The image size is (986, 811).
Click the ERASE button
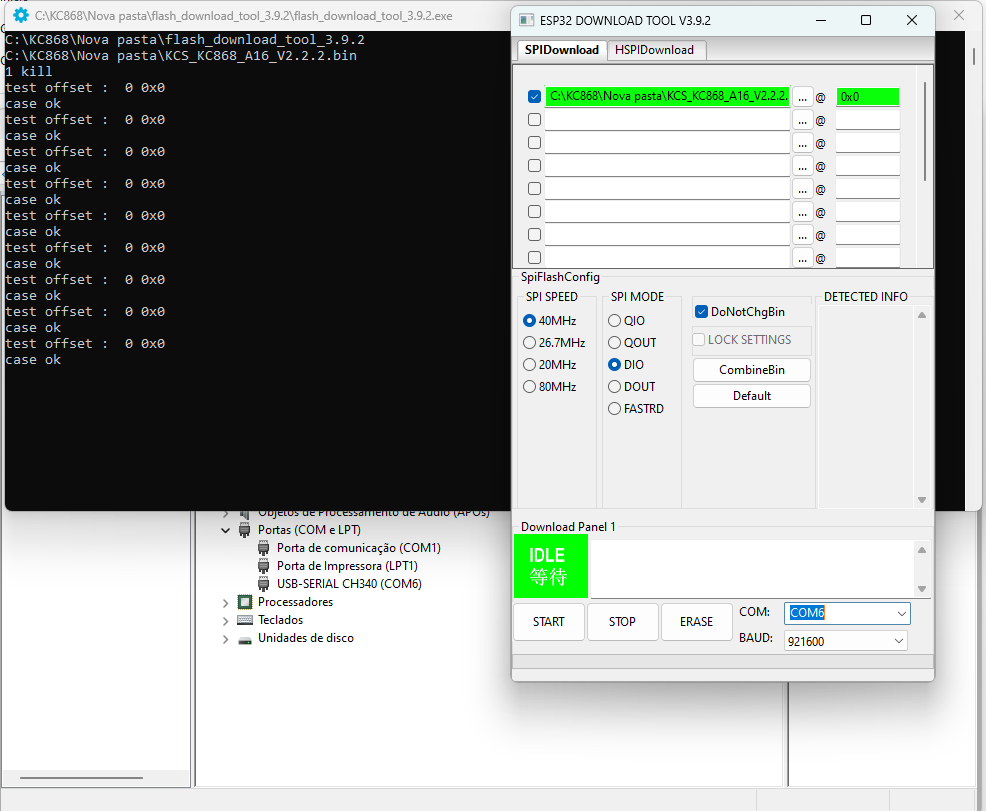pos(696,622)
